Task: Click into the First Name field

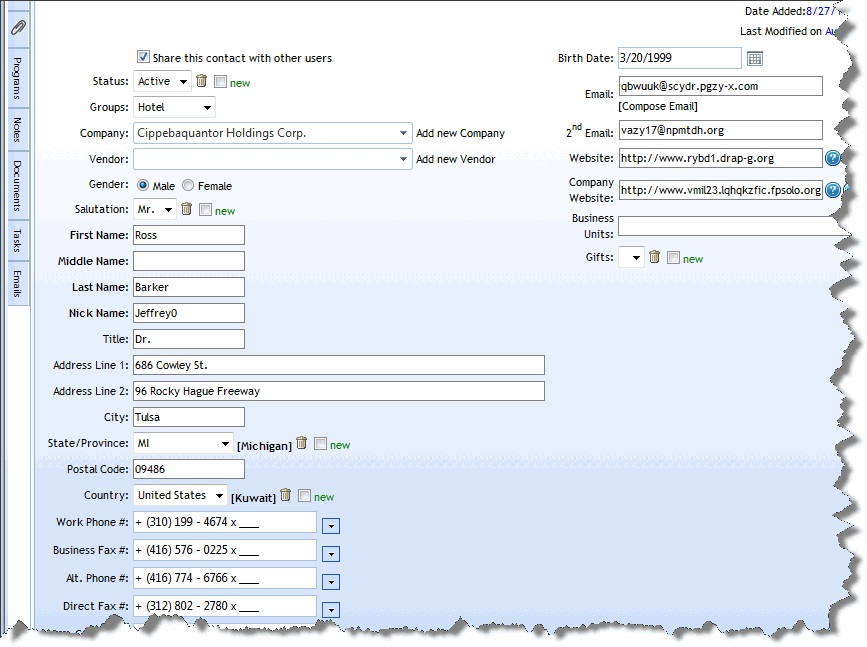Action: point(189,235)
